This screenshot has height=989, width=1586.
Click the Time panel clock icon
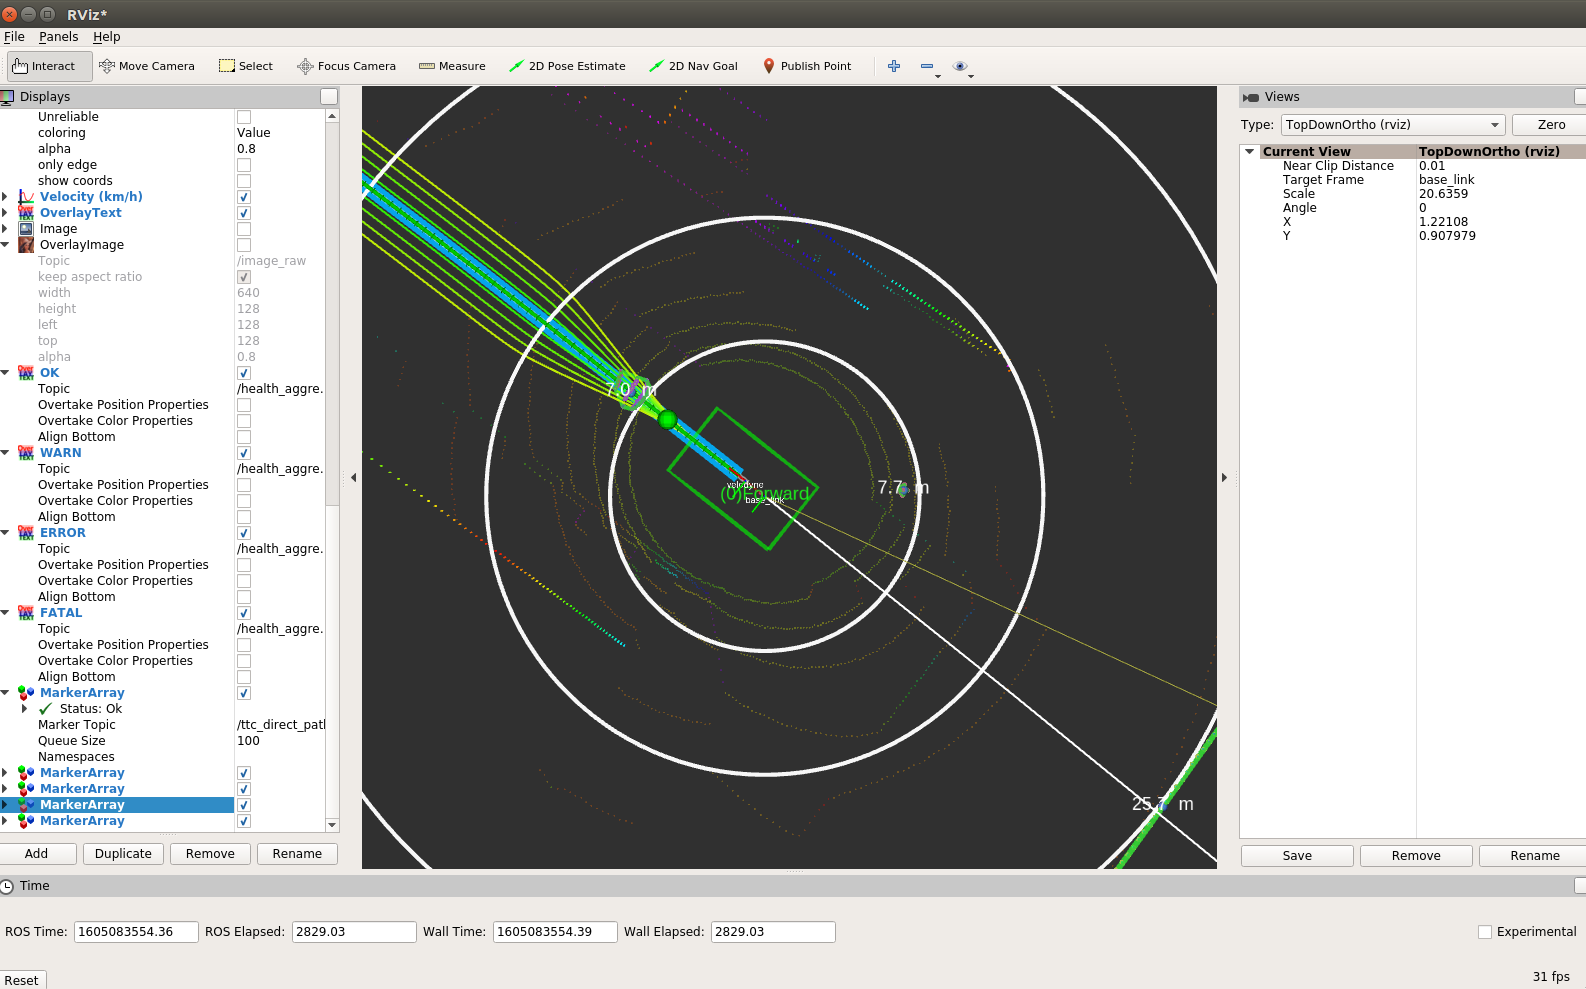[x=8, y=886]
